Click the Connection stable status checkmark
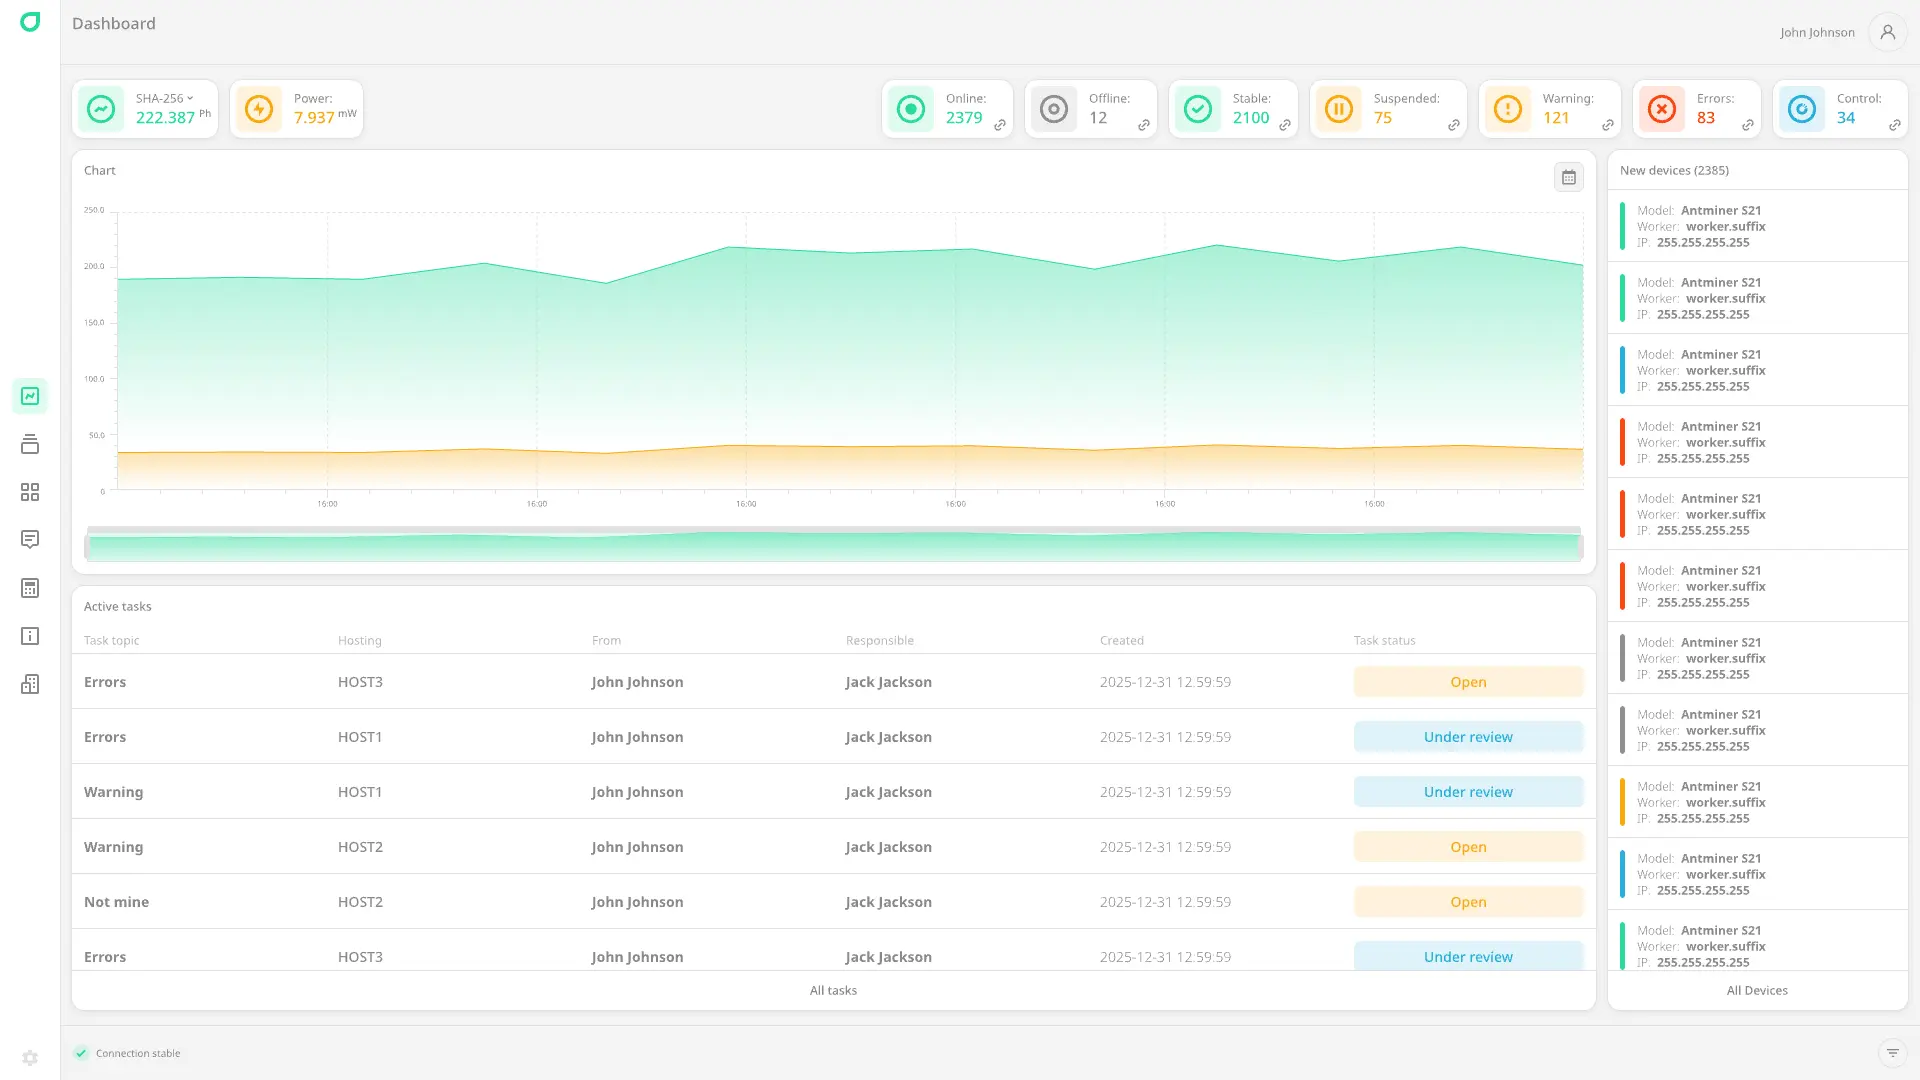1920x1080 pixels. tap(81, 1053)
